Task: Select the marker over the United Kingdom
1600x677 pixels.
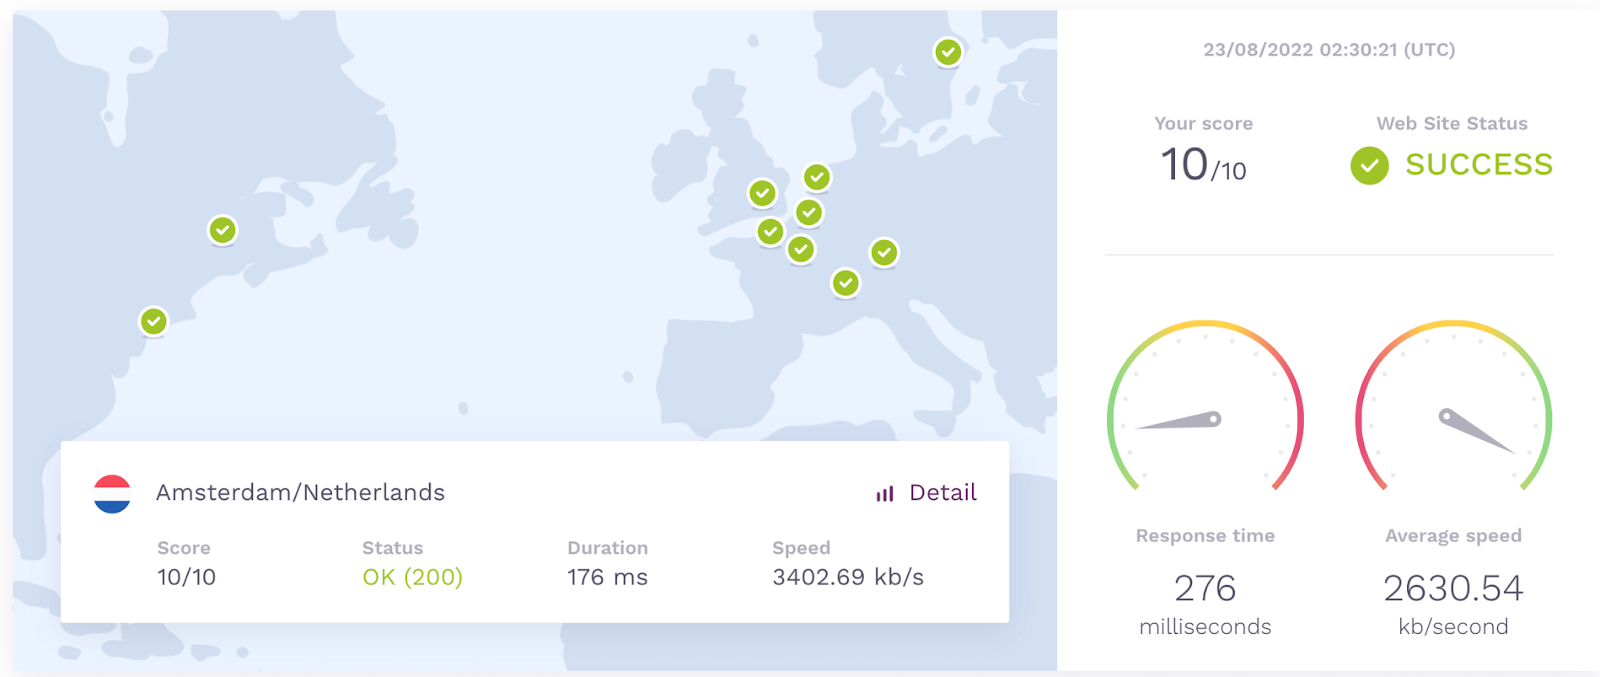Action: 763,193
